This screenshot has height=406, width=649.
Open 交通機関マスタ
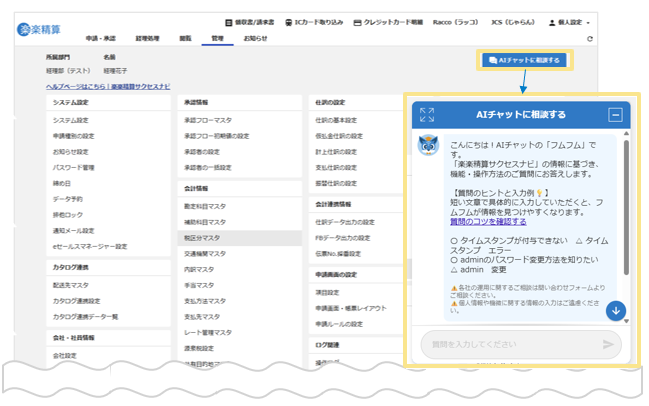click(205, 253)
